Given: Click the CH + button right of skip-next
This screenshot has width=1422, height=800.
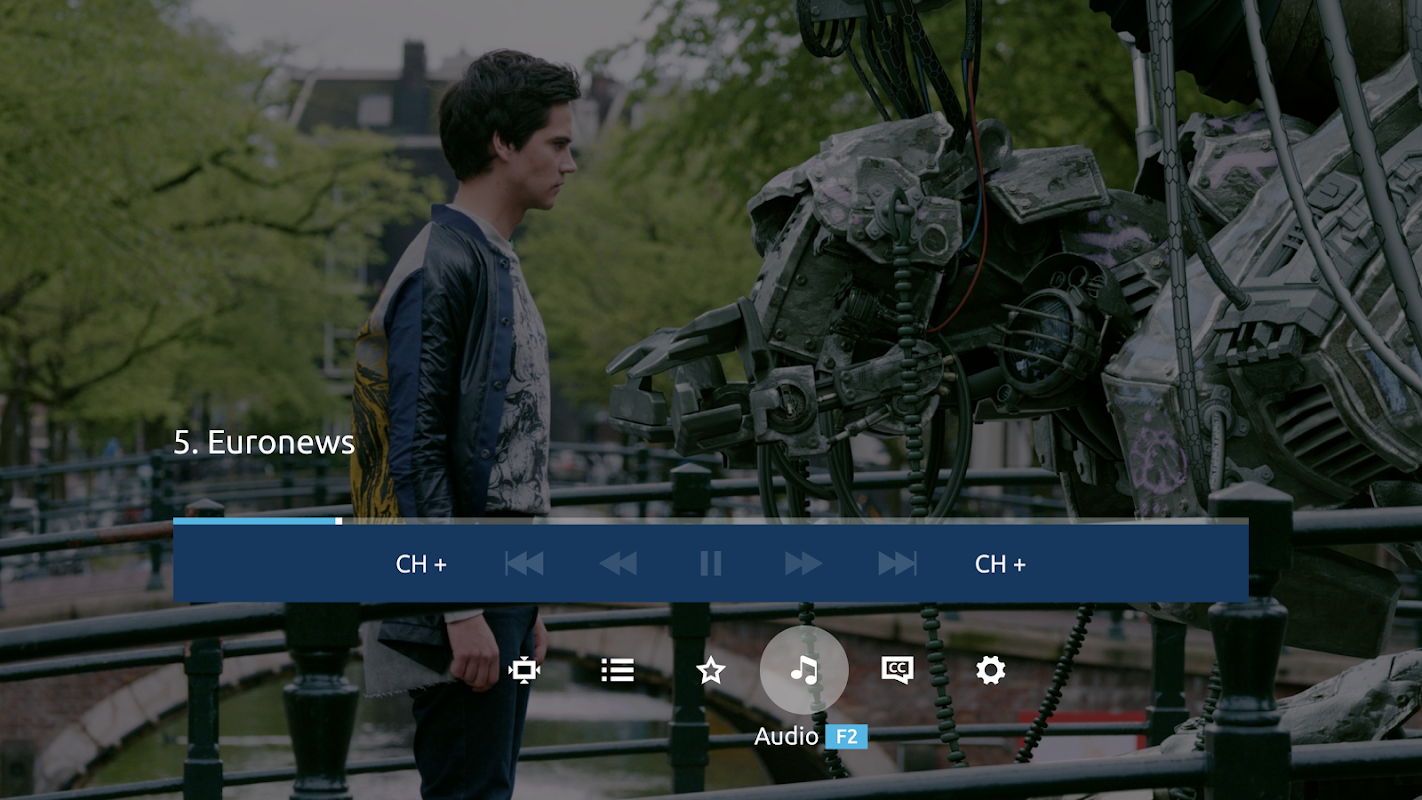Looking at the screenshot, I should (x=1000, y=564).
